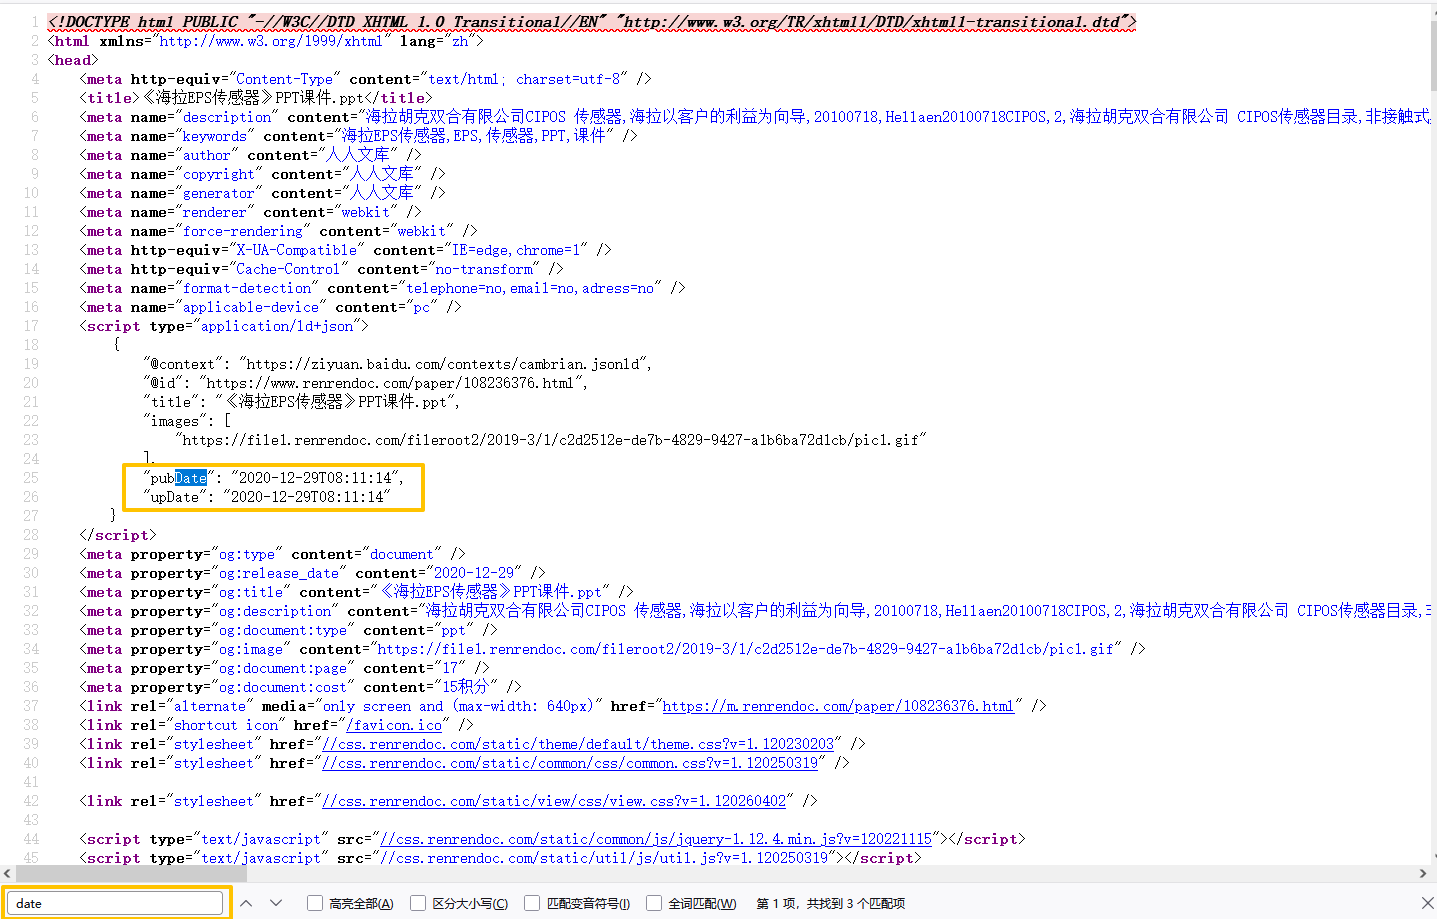Open the view.css stylesheet link
This screenshot has width=1437, height=919.
pyautogui.click(x=554, y=801)
